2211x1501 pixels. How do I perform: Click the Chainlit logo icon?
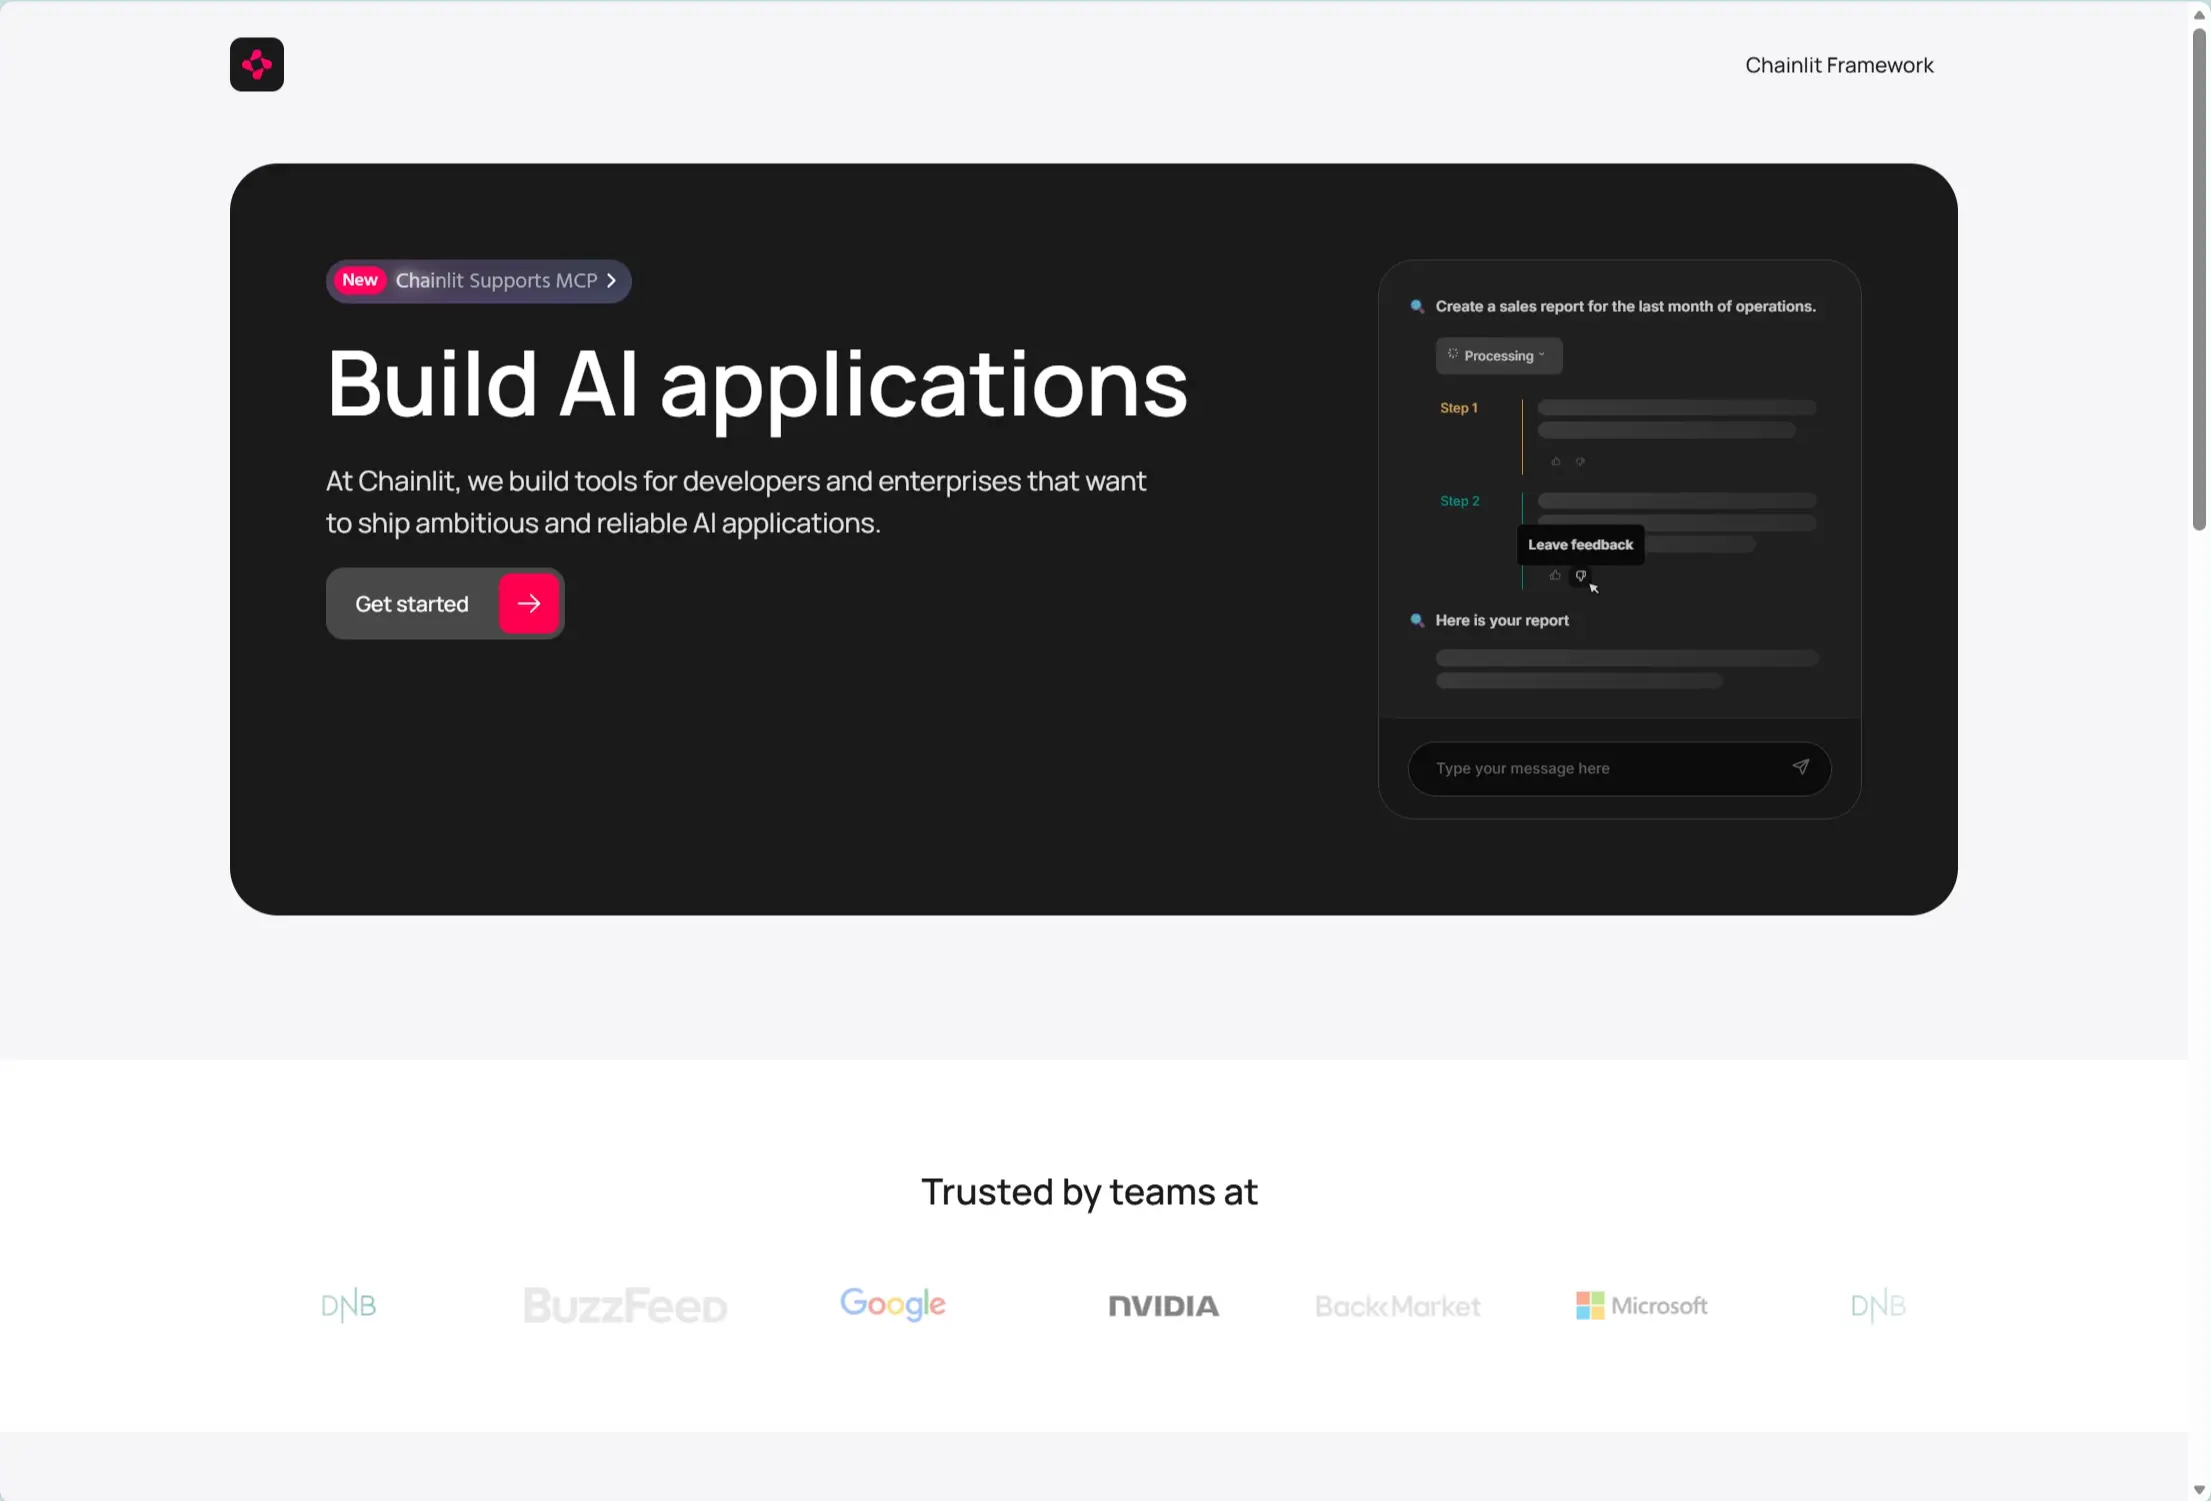257,65
